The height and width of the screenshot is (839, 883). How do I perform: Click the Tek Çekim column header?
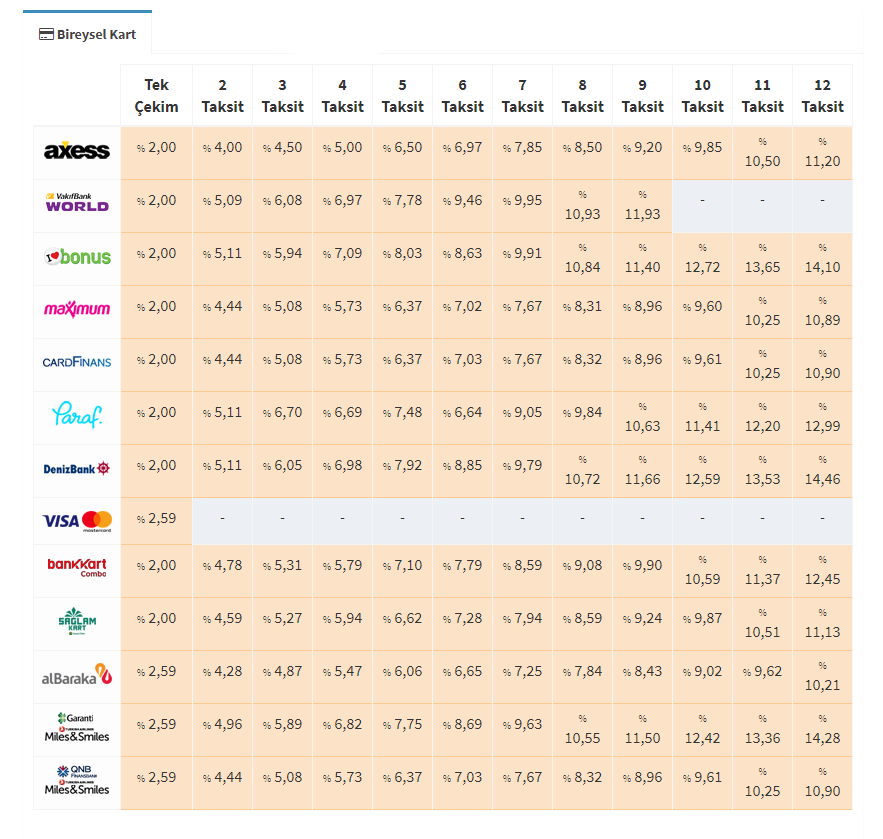point(157,96)
